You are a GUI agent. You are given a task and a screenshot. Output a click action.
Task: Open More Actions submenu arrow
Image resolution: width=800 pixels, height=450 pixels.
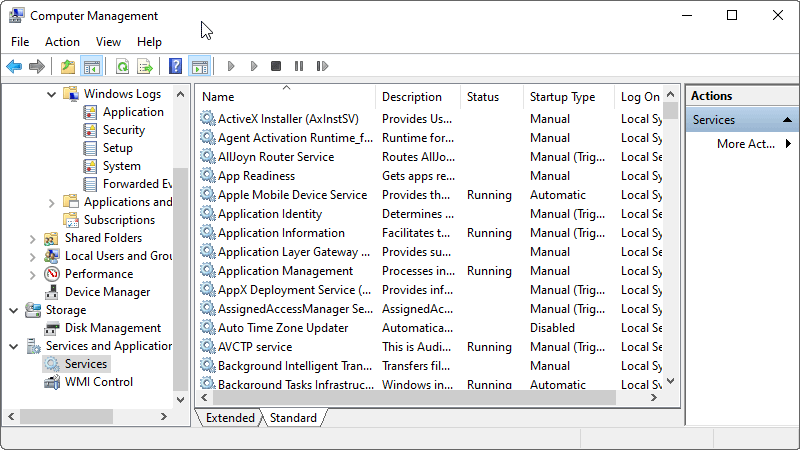coord(788,144)
